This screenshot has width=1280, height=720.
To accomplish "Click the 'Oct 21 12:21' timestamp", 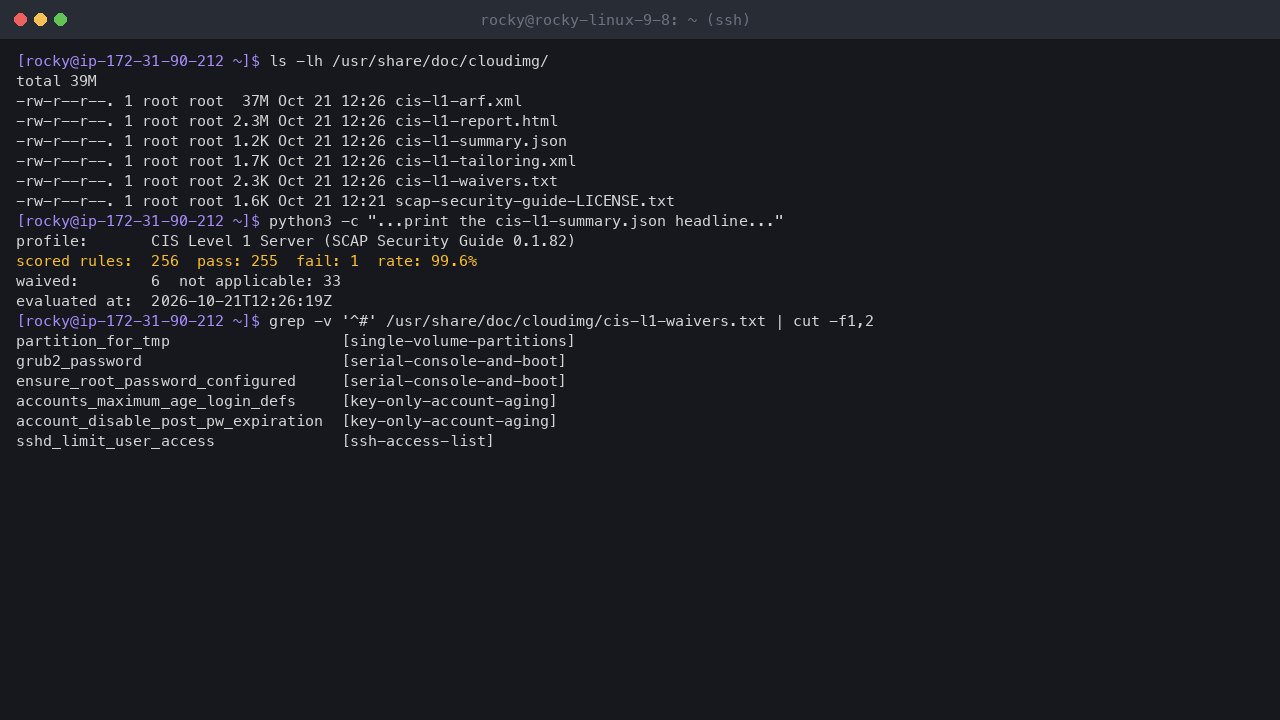I will point(332,201).
